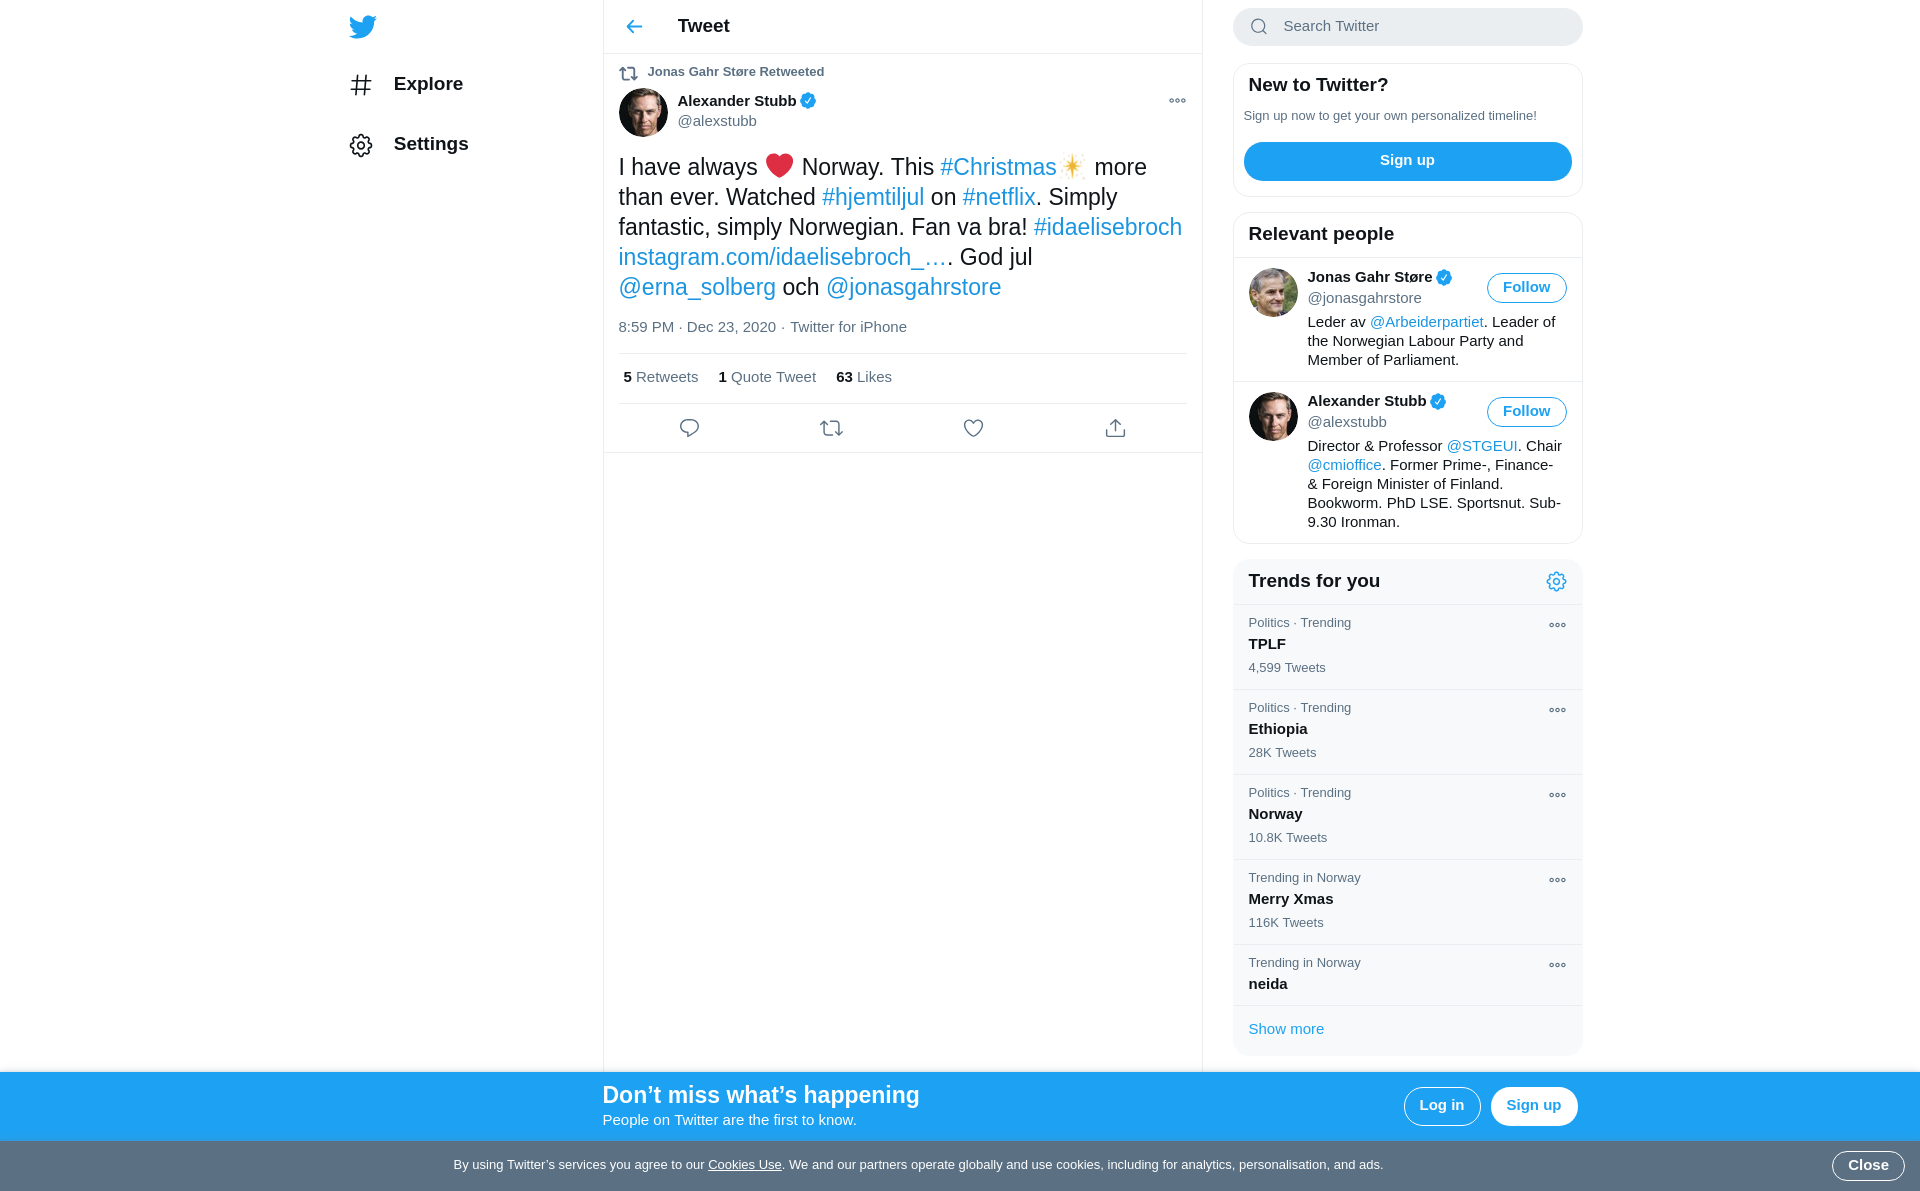This screenshot has width=1920, height=1191.
Task: Follow Jonas Gahr Støre
Action: tap(1526, 288)
